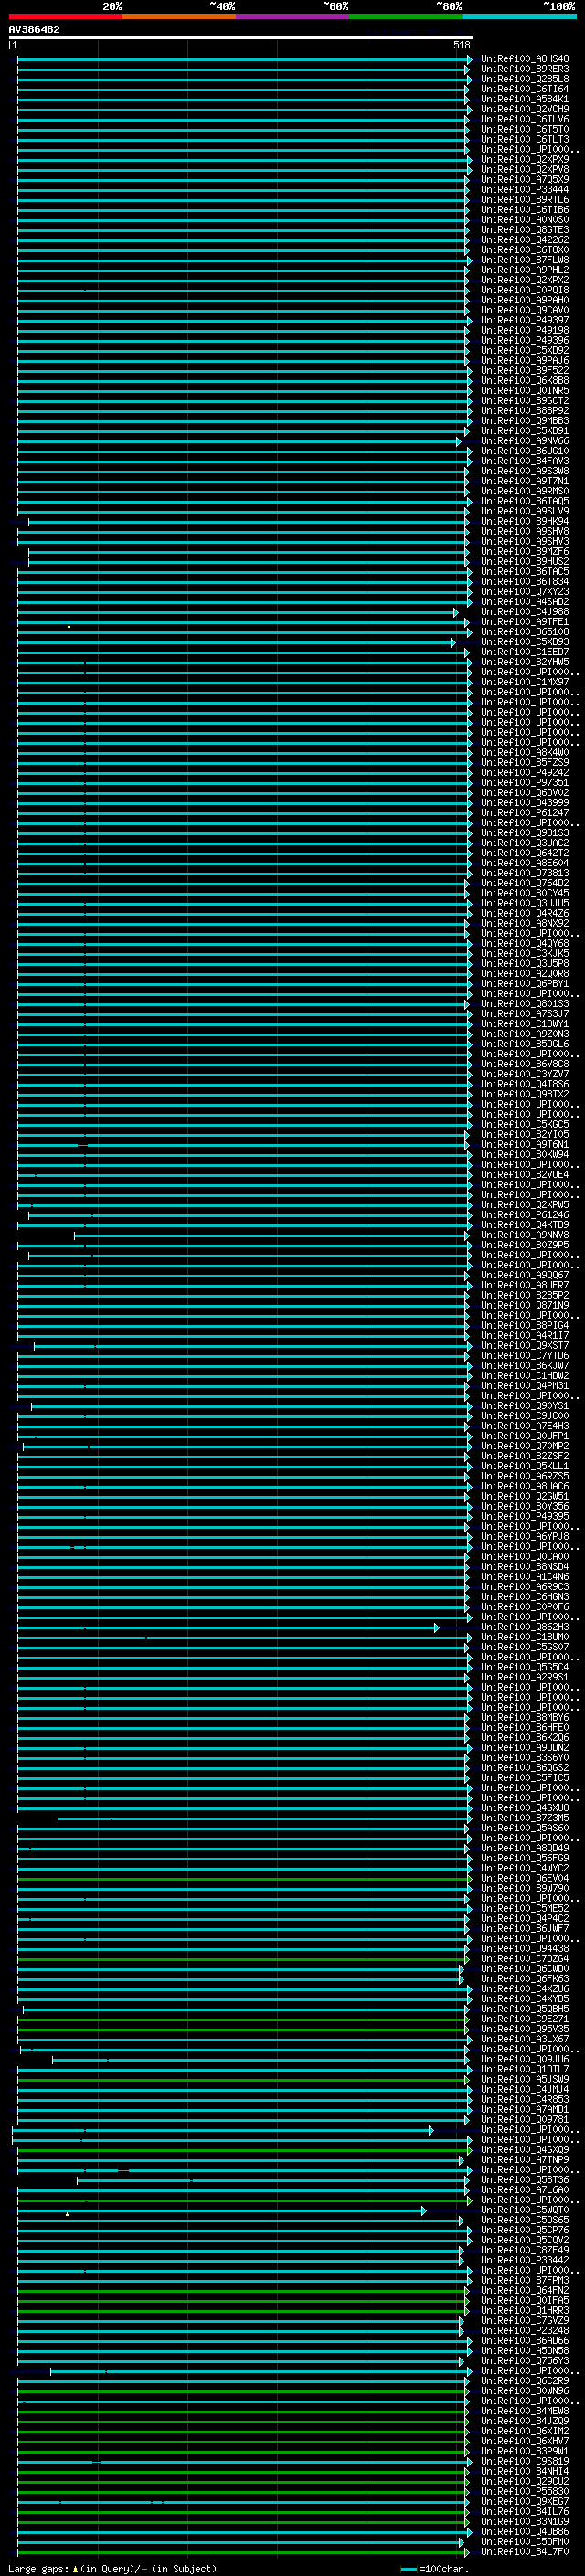Click the 518 query length label
This screenshot has height=2576, width=585.
tap(461, 45)
